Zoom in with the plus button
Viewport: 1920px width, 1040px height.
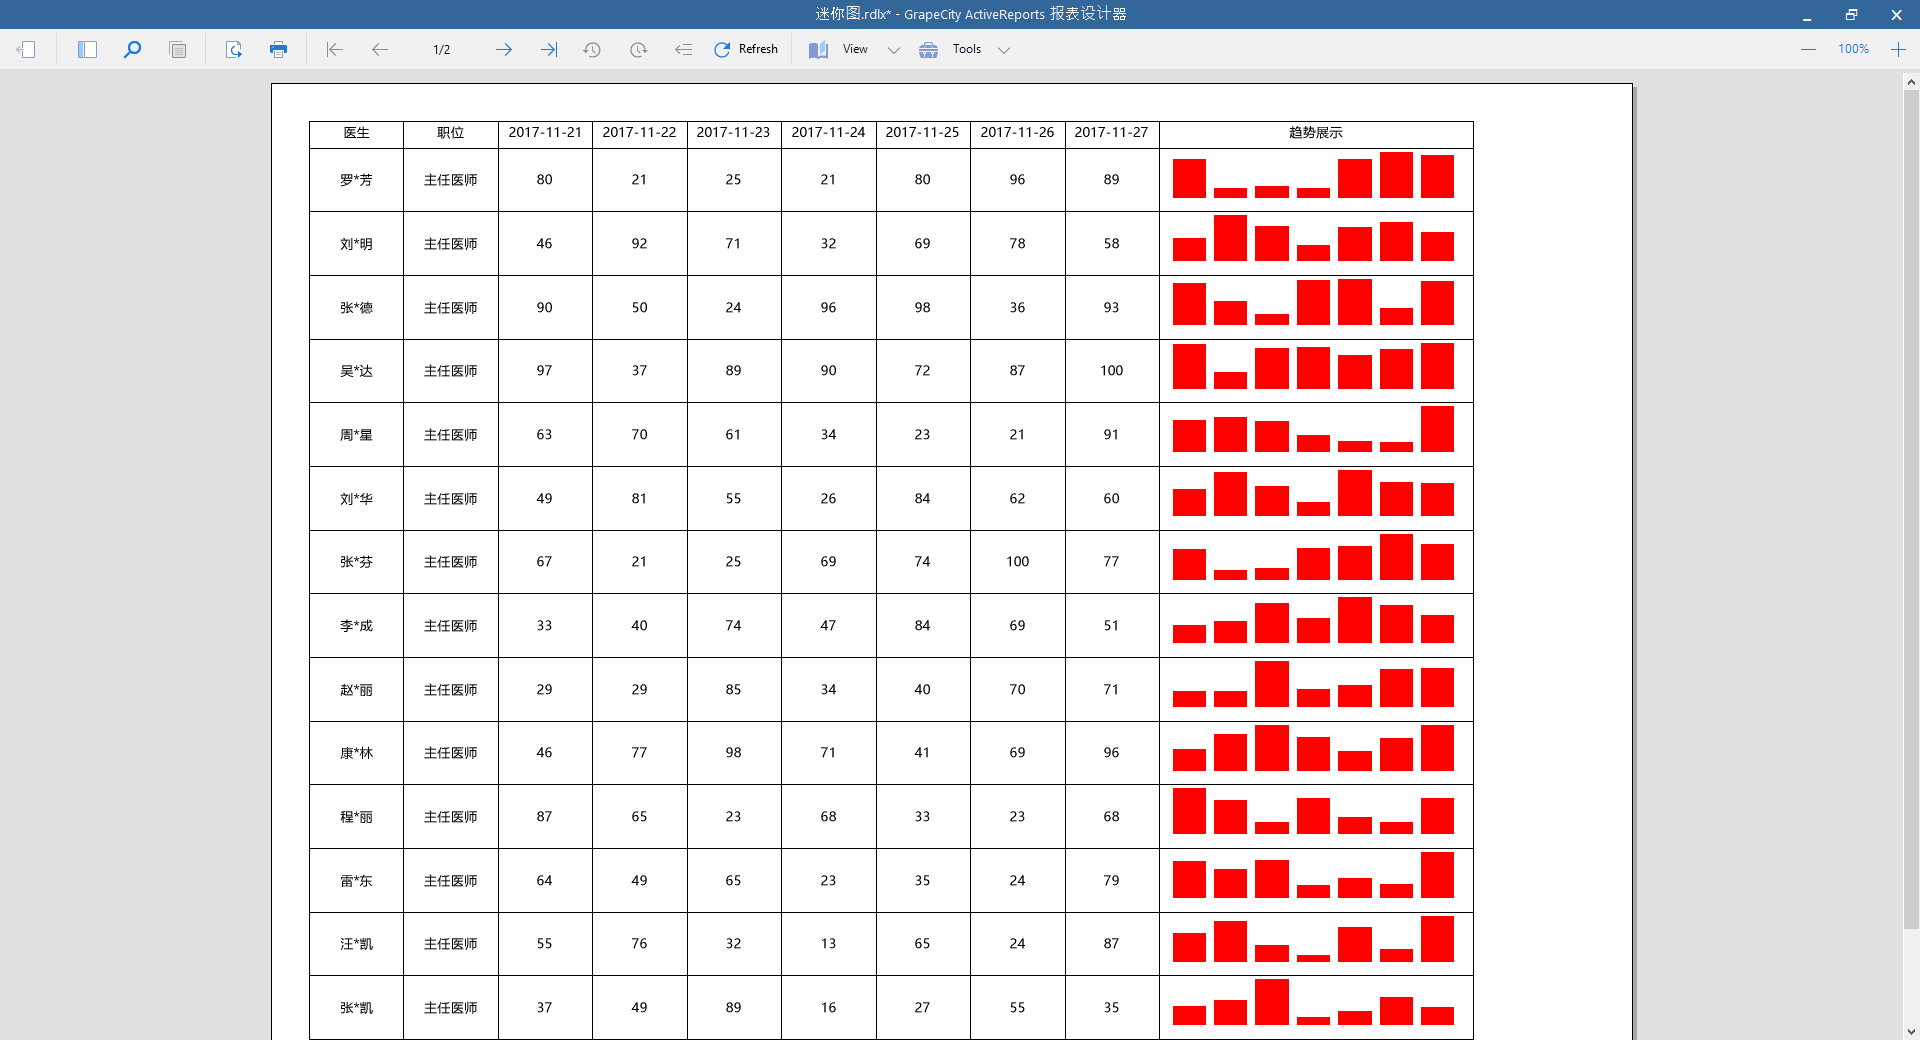(1898, 49)
